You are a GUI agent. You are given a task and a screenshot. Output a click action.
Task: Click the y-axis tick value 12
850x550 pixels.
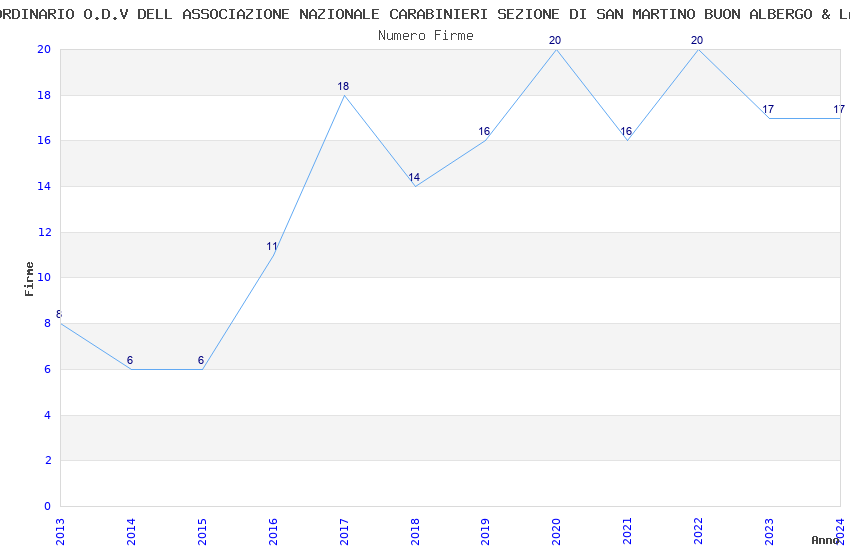[44, 232]
